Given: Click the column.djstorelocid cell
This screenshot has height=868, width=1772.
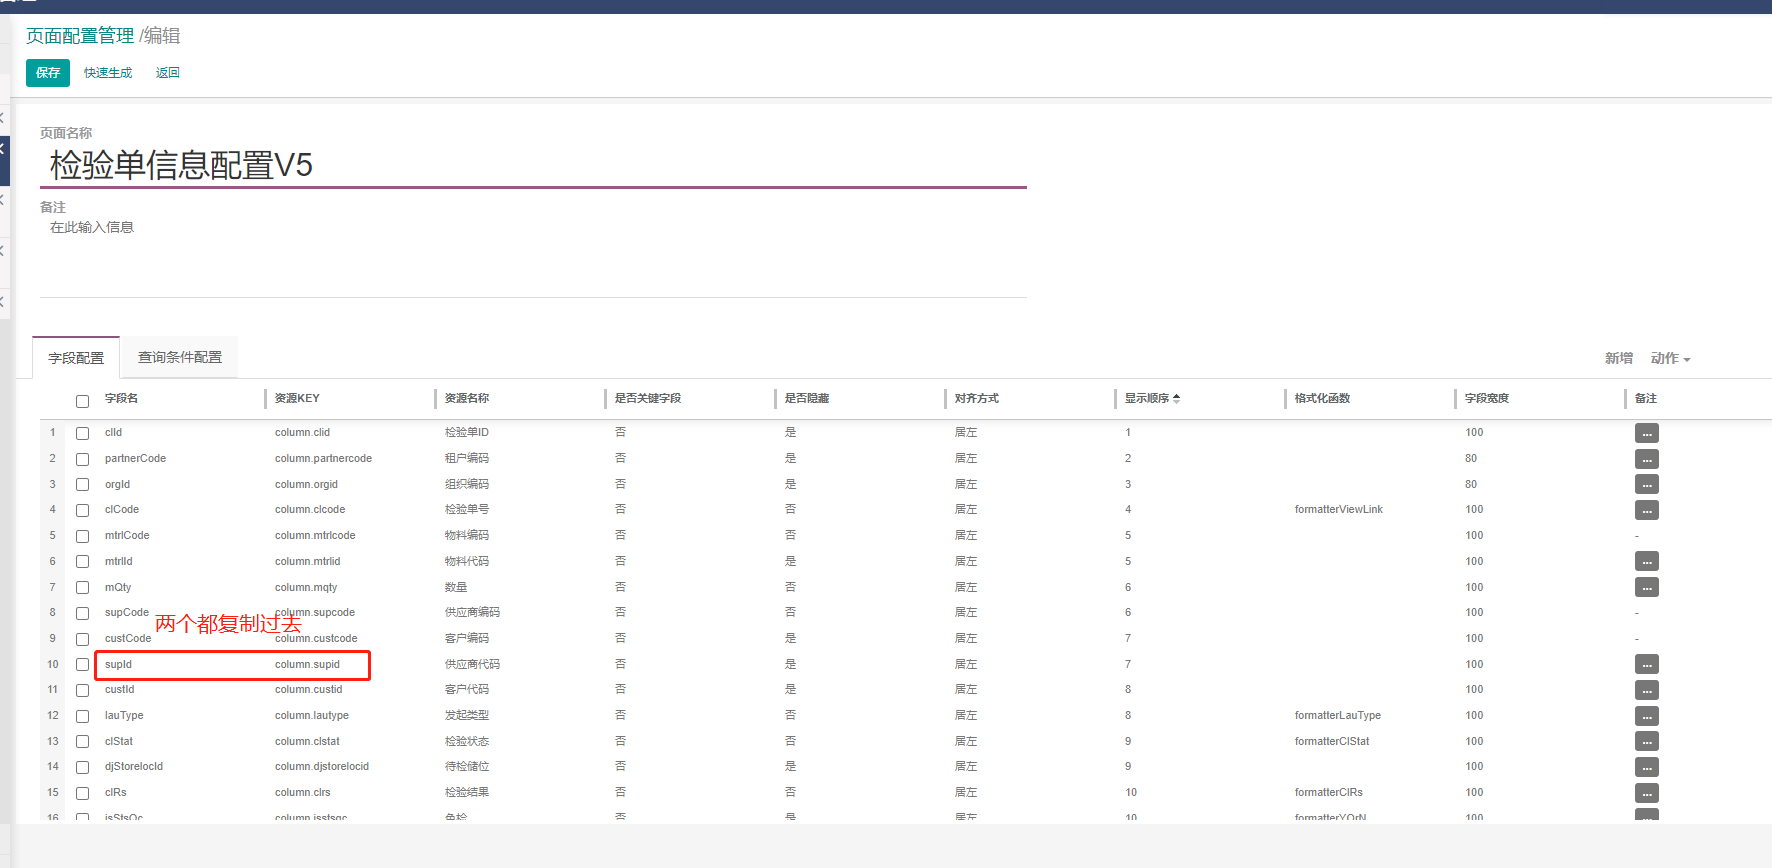Looking at the screenshot, I should click(x=322, y=766).
